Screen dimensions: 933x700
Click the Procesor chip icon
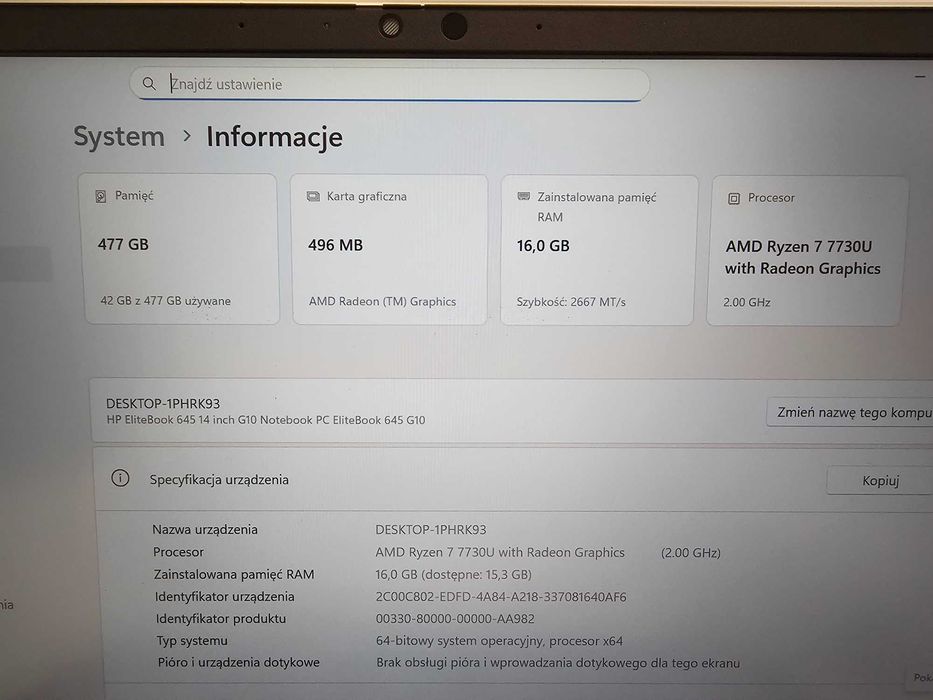(734, 198)
